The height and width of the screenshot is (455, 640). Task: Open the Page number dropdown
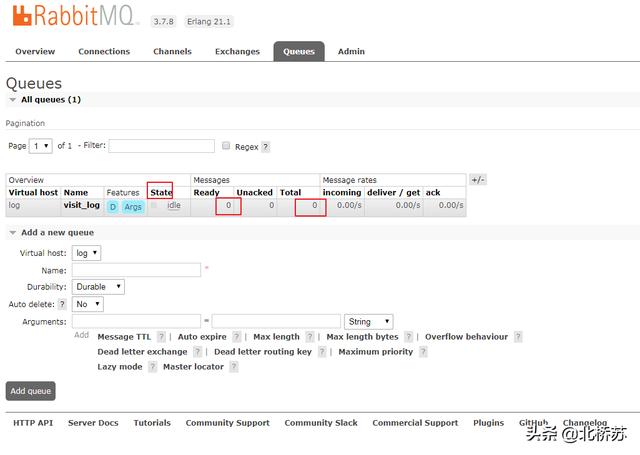40,146
